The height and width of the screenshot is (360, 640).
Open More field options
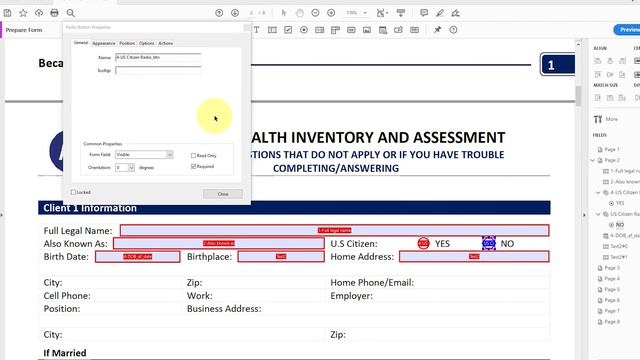(x=606, y=119)
